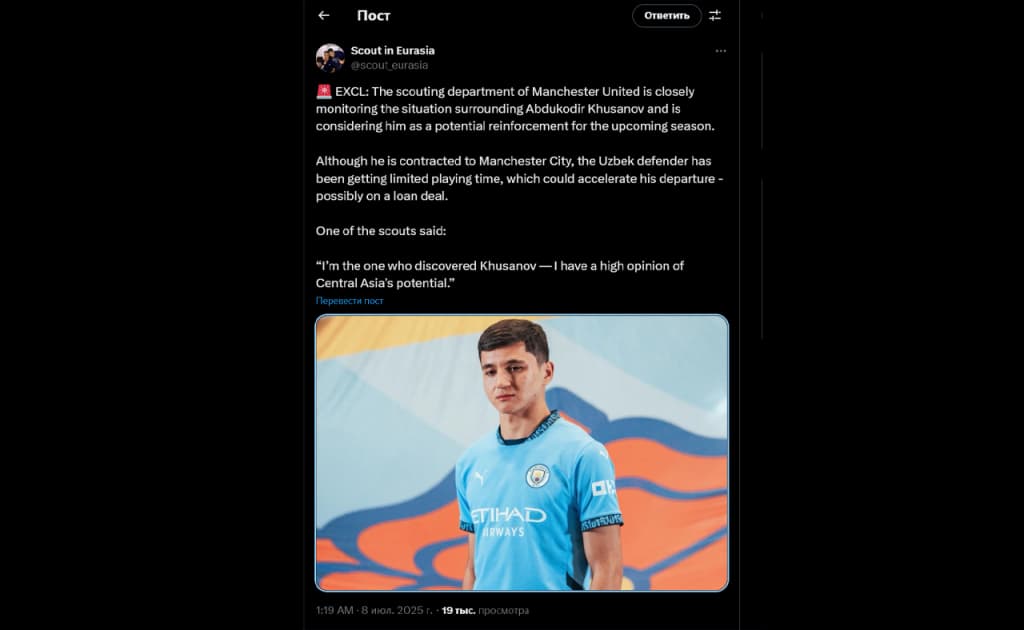The height and width of the screenshot is (630, 1024).
Task: Click the Manchester City crest on jersey
Action: [537, 476]
